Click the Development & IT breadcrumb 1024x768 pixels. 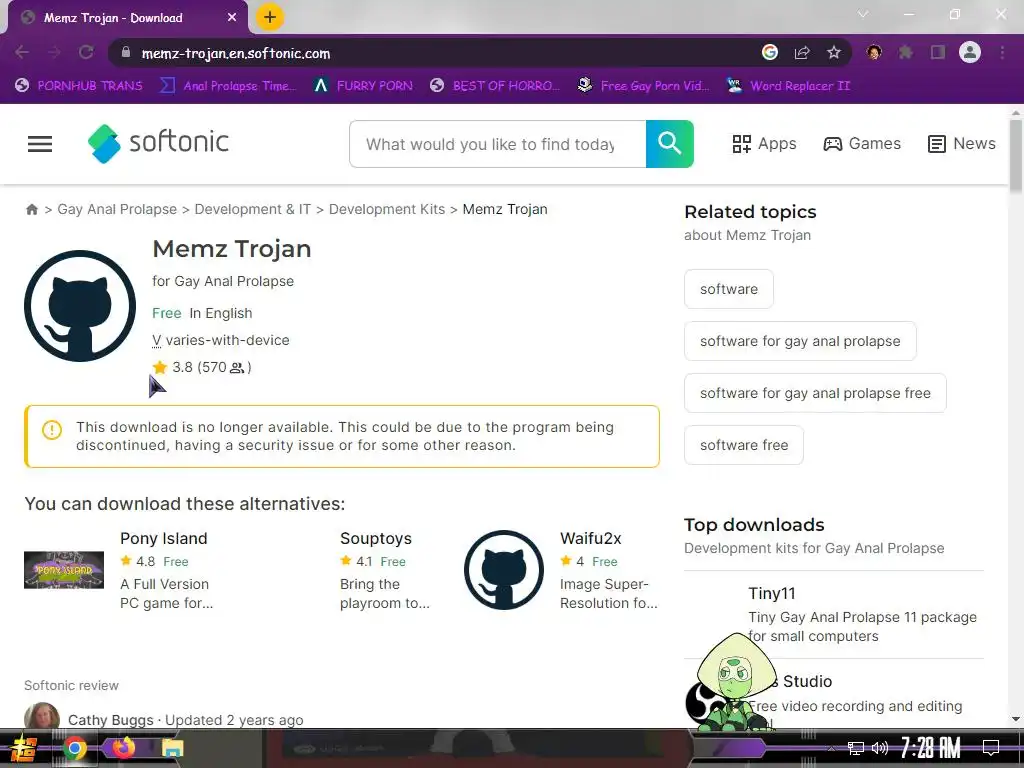(x=253, y=209)
